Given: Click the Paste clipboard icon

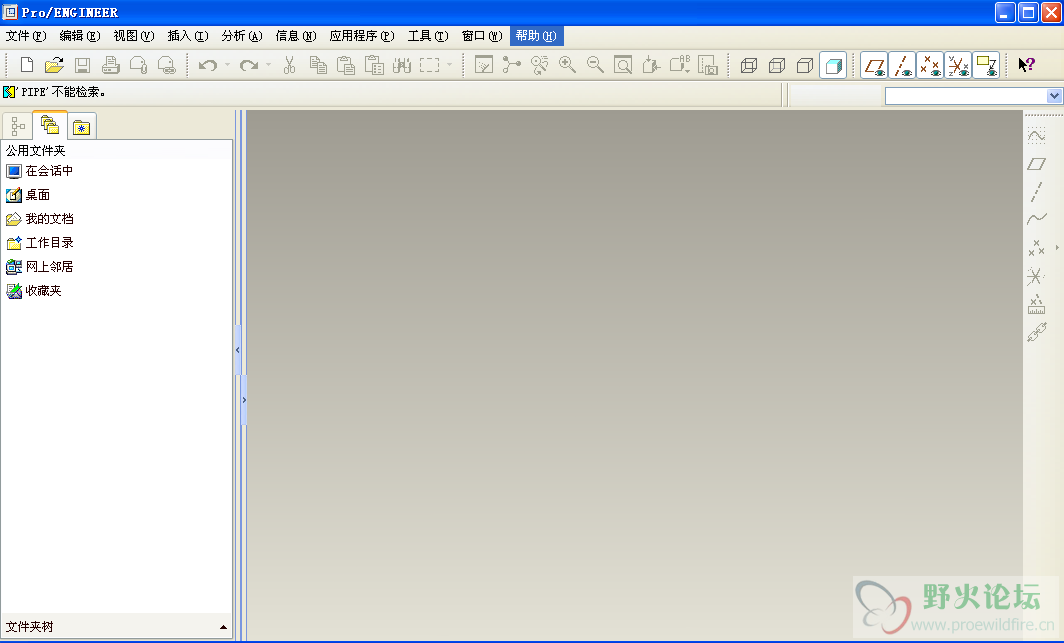Looking at the screenshot, I should 346,65.
